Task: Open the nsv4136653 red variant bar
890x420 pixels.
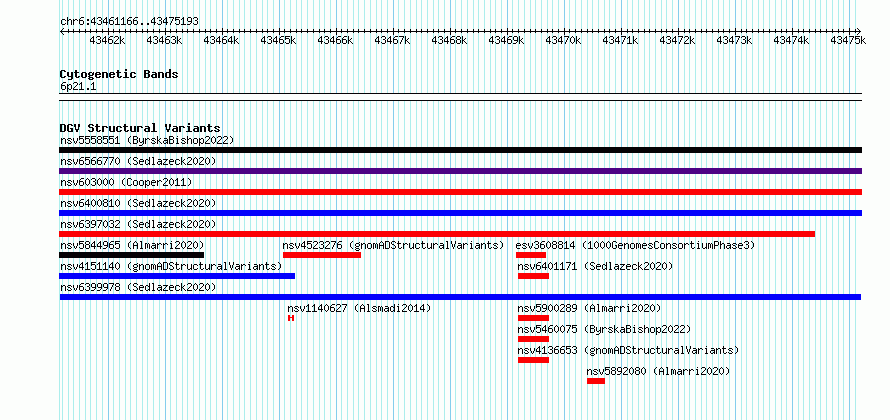Action: [x=534, y=360]
